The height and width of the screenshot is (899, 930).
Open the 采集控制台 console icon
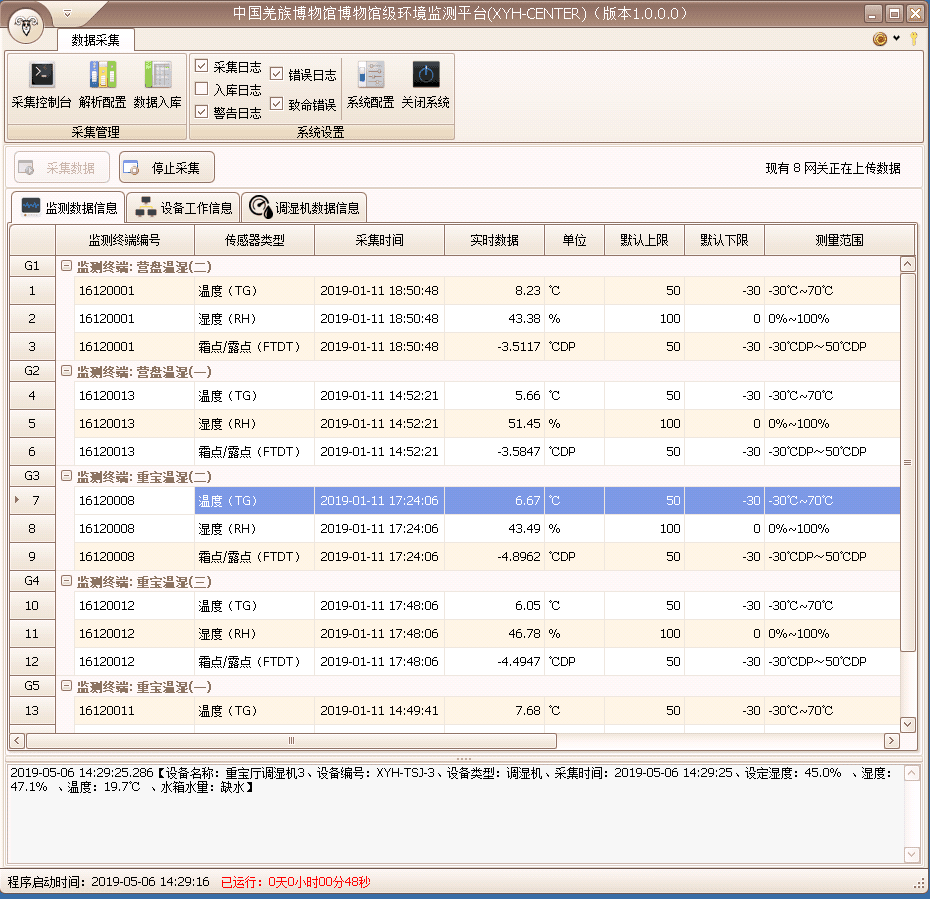(x=41, y=76)
